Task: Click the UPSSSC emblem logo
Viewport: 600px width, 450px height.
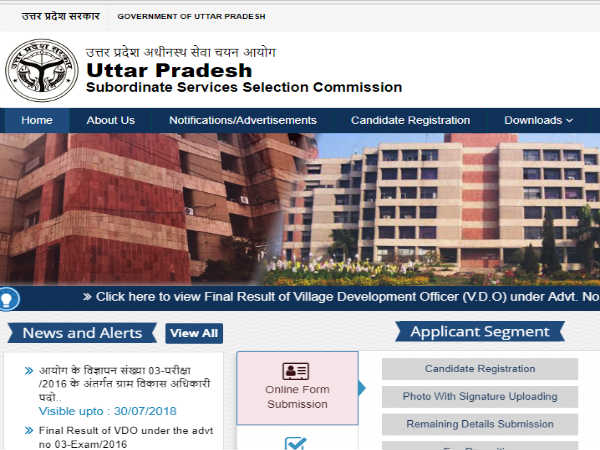Action: pyautogui.click(x=42, y=70)
